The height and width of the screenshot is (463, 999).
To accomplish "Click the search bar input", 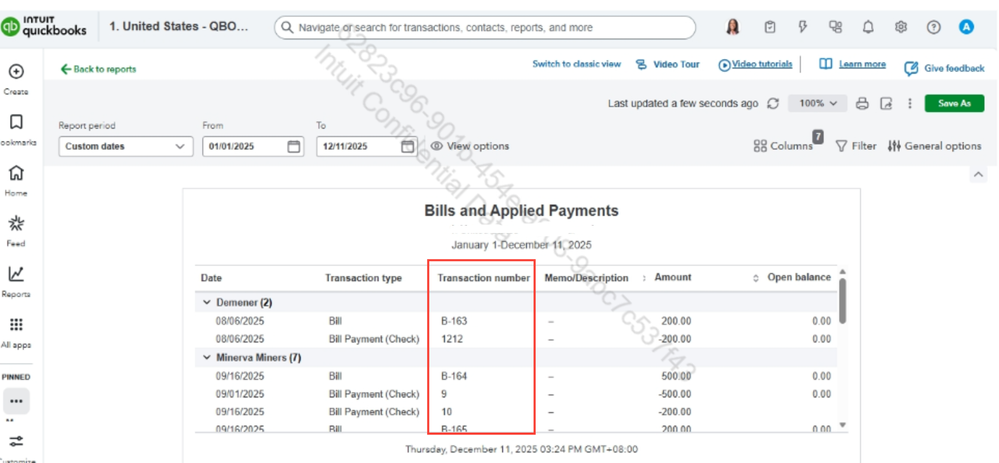I will pos(485,27).
